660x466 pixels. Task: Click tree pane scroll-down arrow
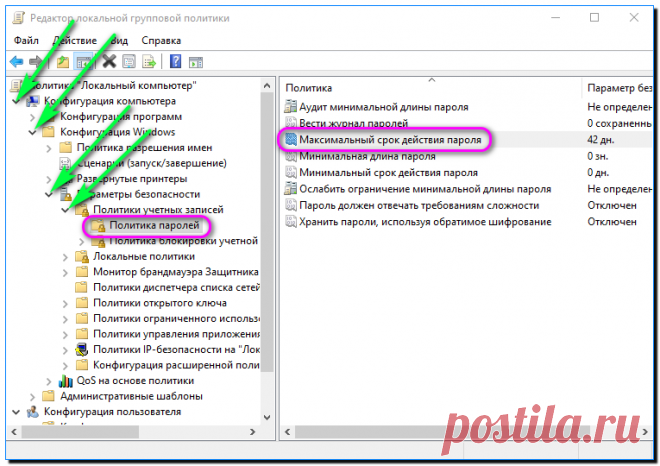[267, 417]
